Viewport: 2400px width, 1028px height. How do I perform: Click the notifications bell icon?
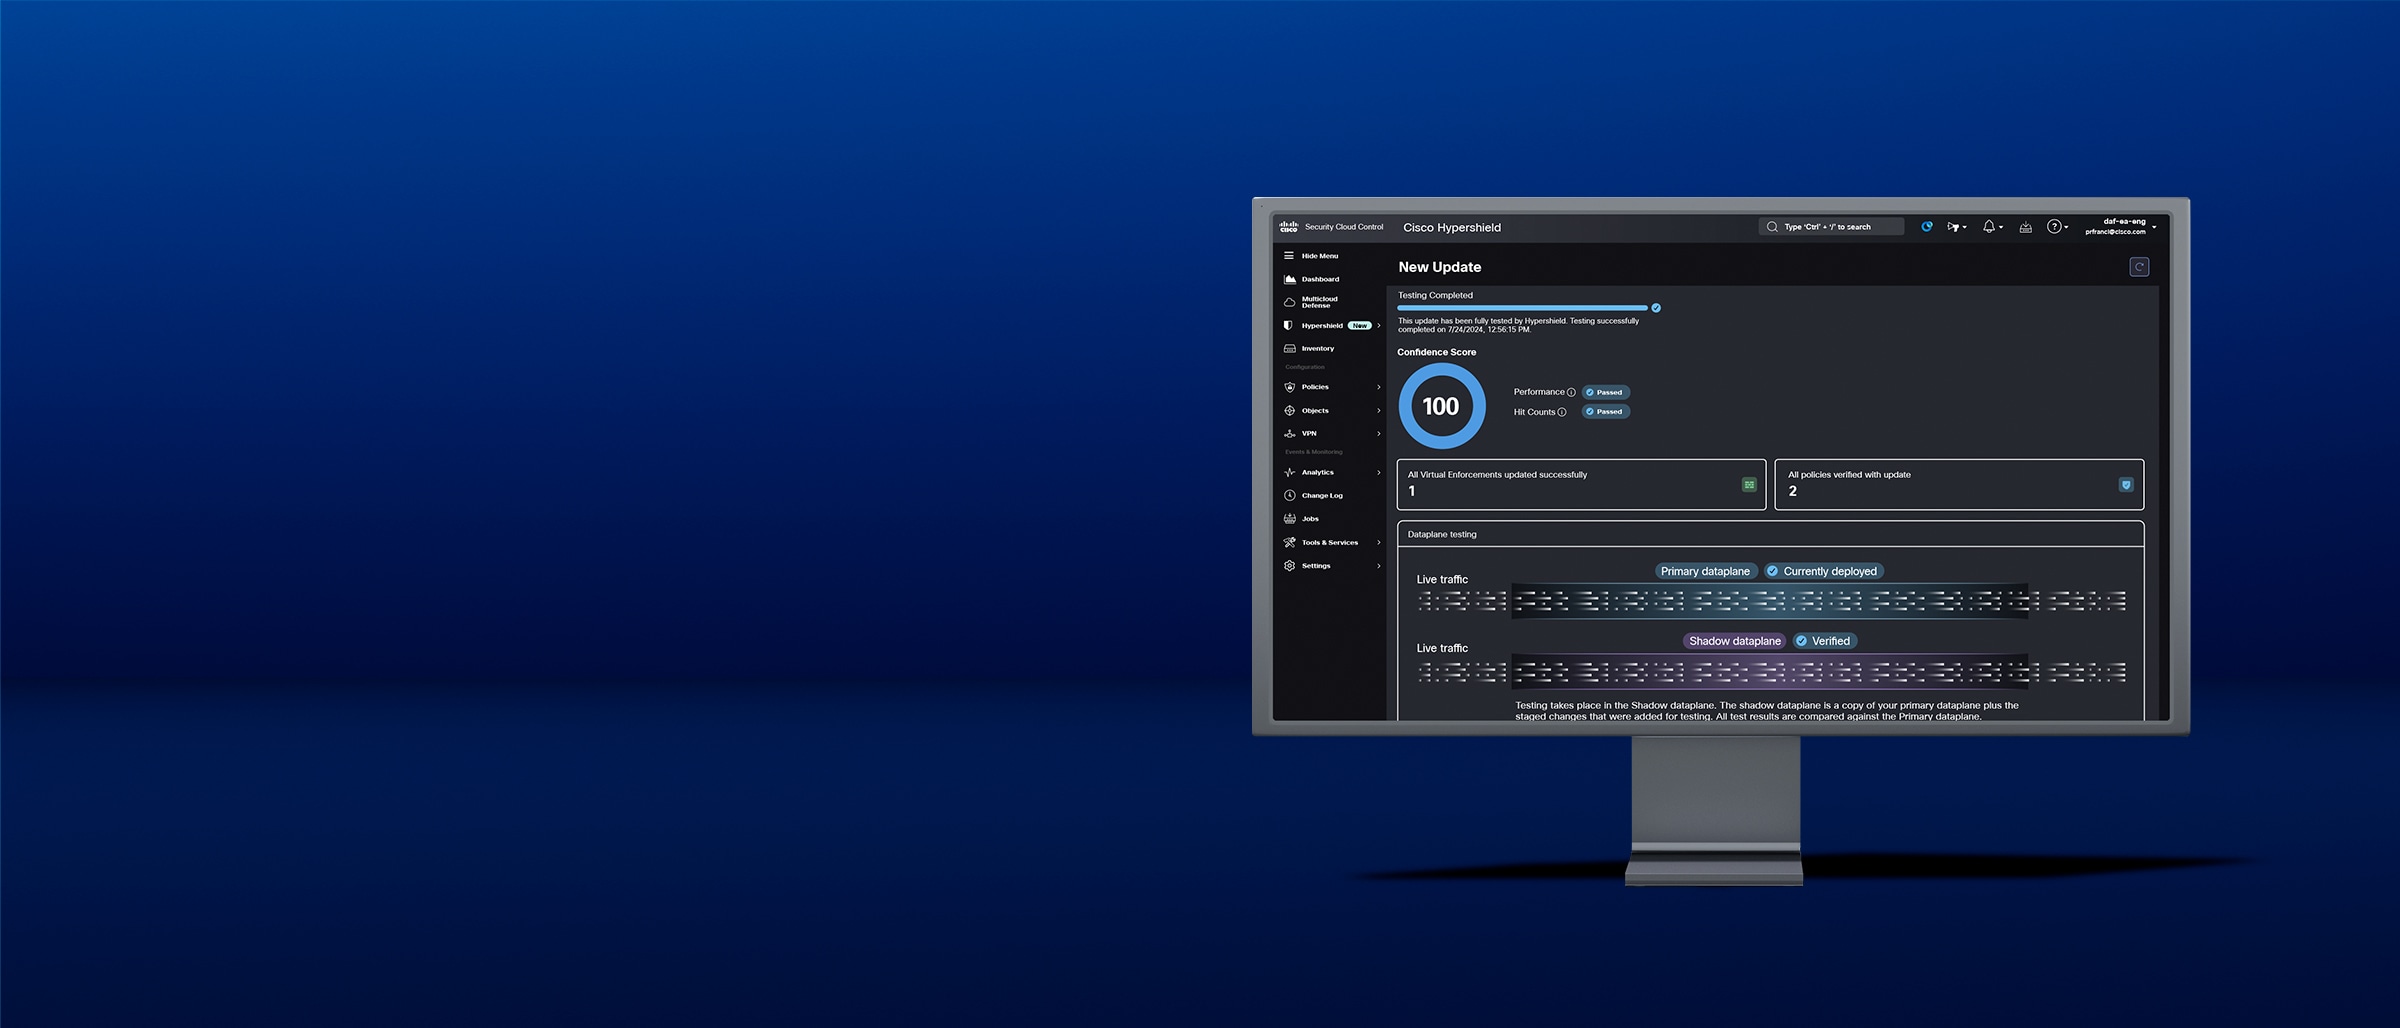click(x=1989, y=227)
